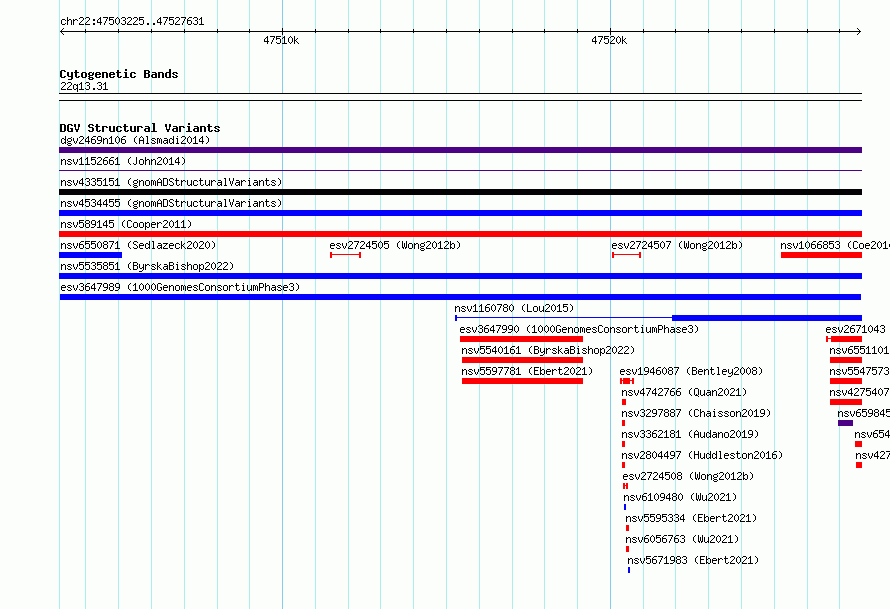Select the esv2724507 red bracket glyph

coord(627,255)
